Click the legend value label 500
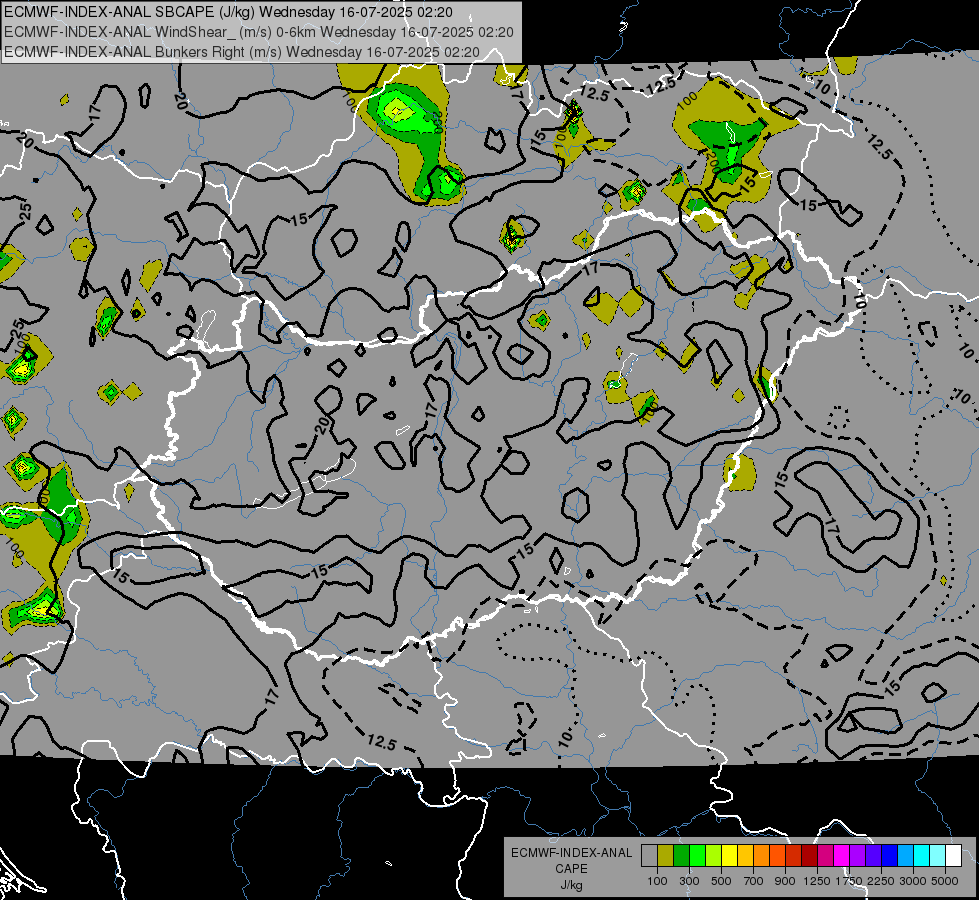Image resolution: width=979 pixels, height=900 pixels. click(721, 882)
